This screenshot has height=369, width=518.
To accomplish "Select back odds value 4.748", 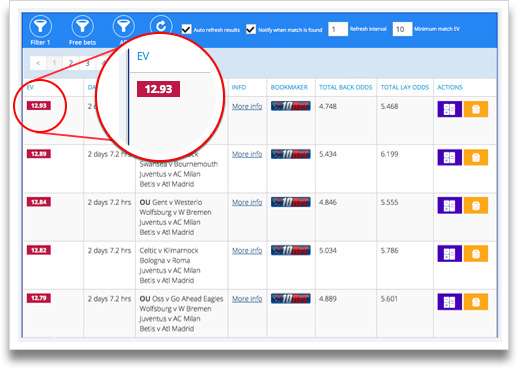I will pos(328,106).
